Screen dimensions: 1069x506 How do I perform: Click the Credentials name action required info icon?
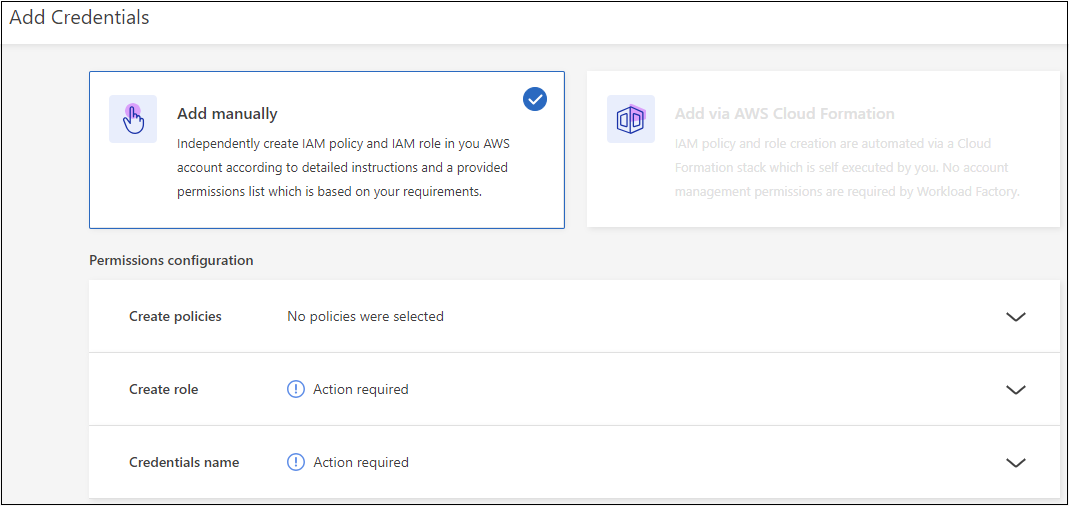[296, 462]
